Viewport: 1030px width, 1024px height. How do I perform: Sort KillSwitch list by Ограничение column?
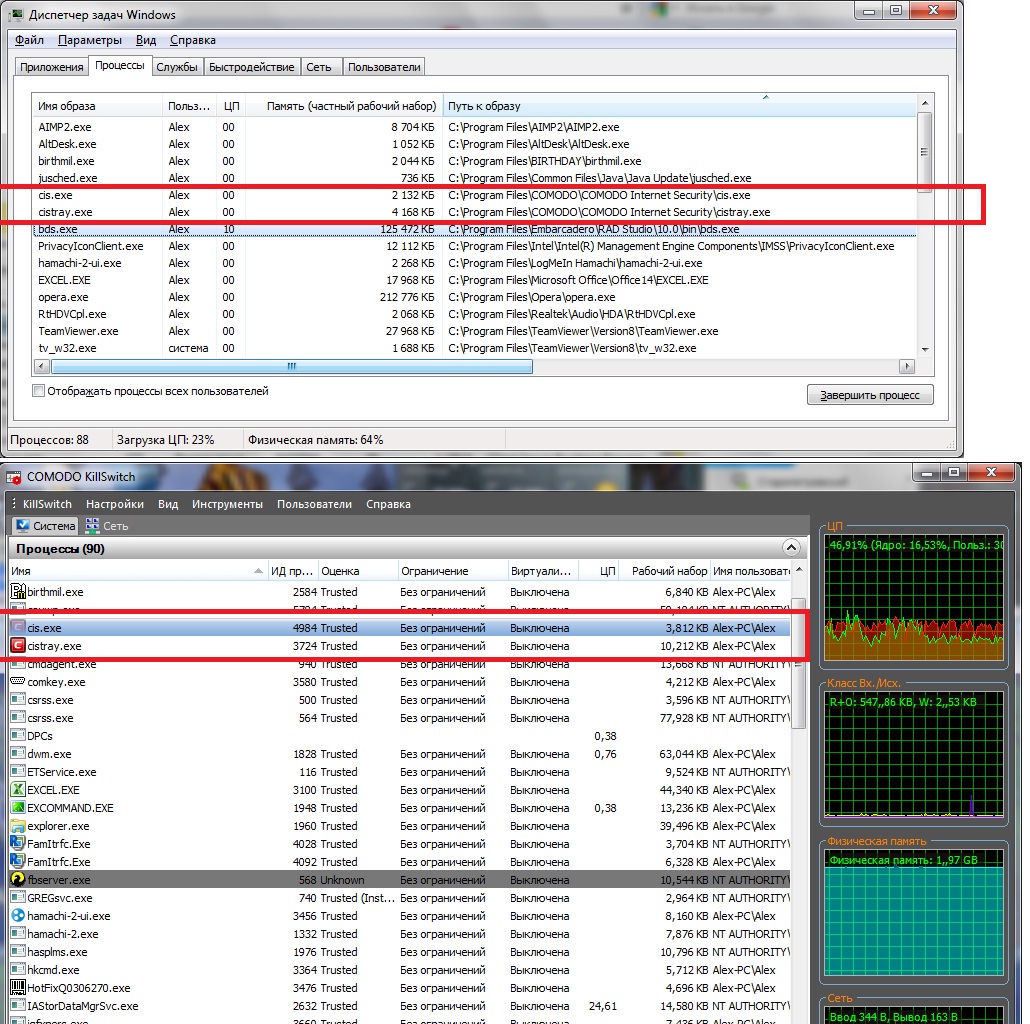click(x=453, y=571)
